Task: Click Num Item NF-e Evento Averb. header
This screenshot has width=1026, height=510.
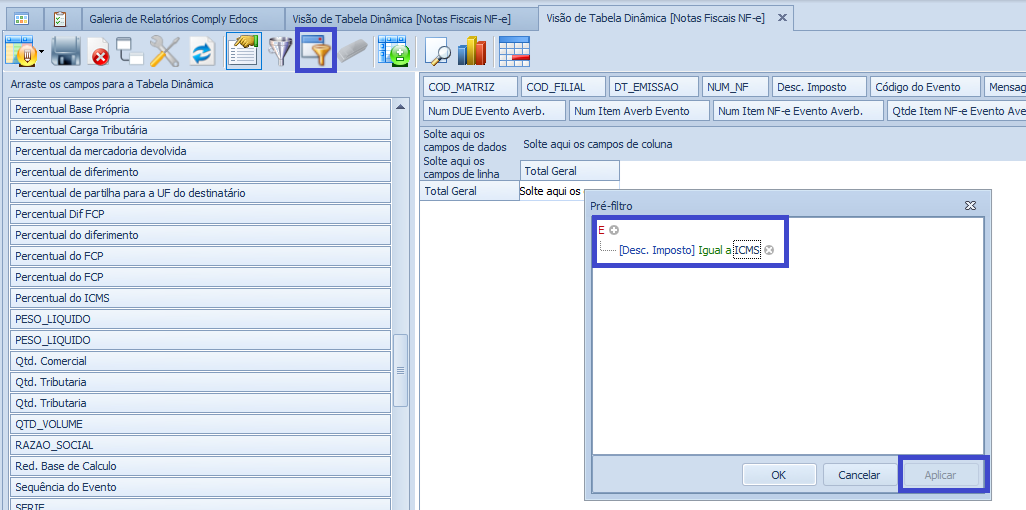Action: point(798,111)
